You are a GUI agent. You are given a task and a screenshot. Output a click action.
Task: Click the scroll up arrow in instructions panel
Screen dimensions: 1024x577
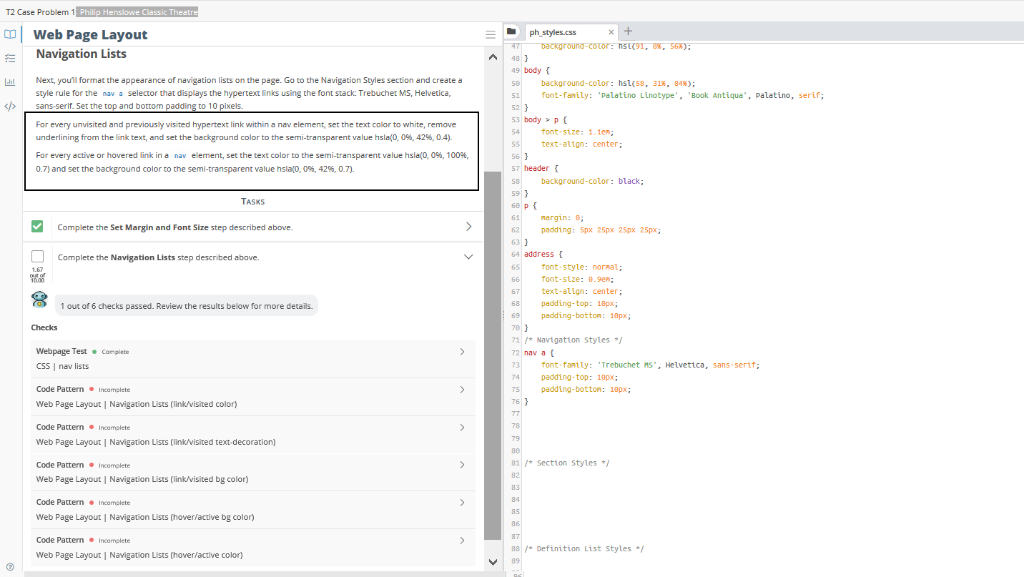(492, 57)
